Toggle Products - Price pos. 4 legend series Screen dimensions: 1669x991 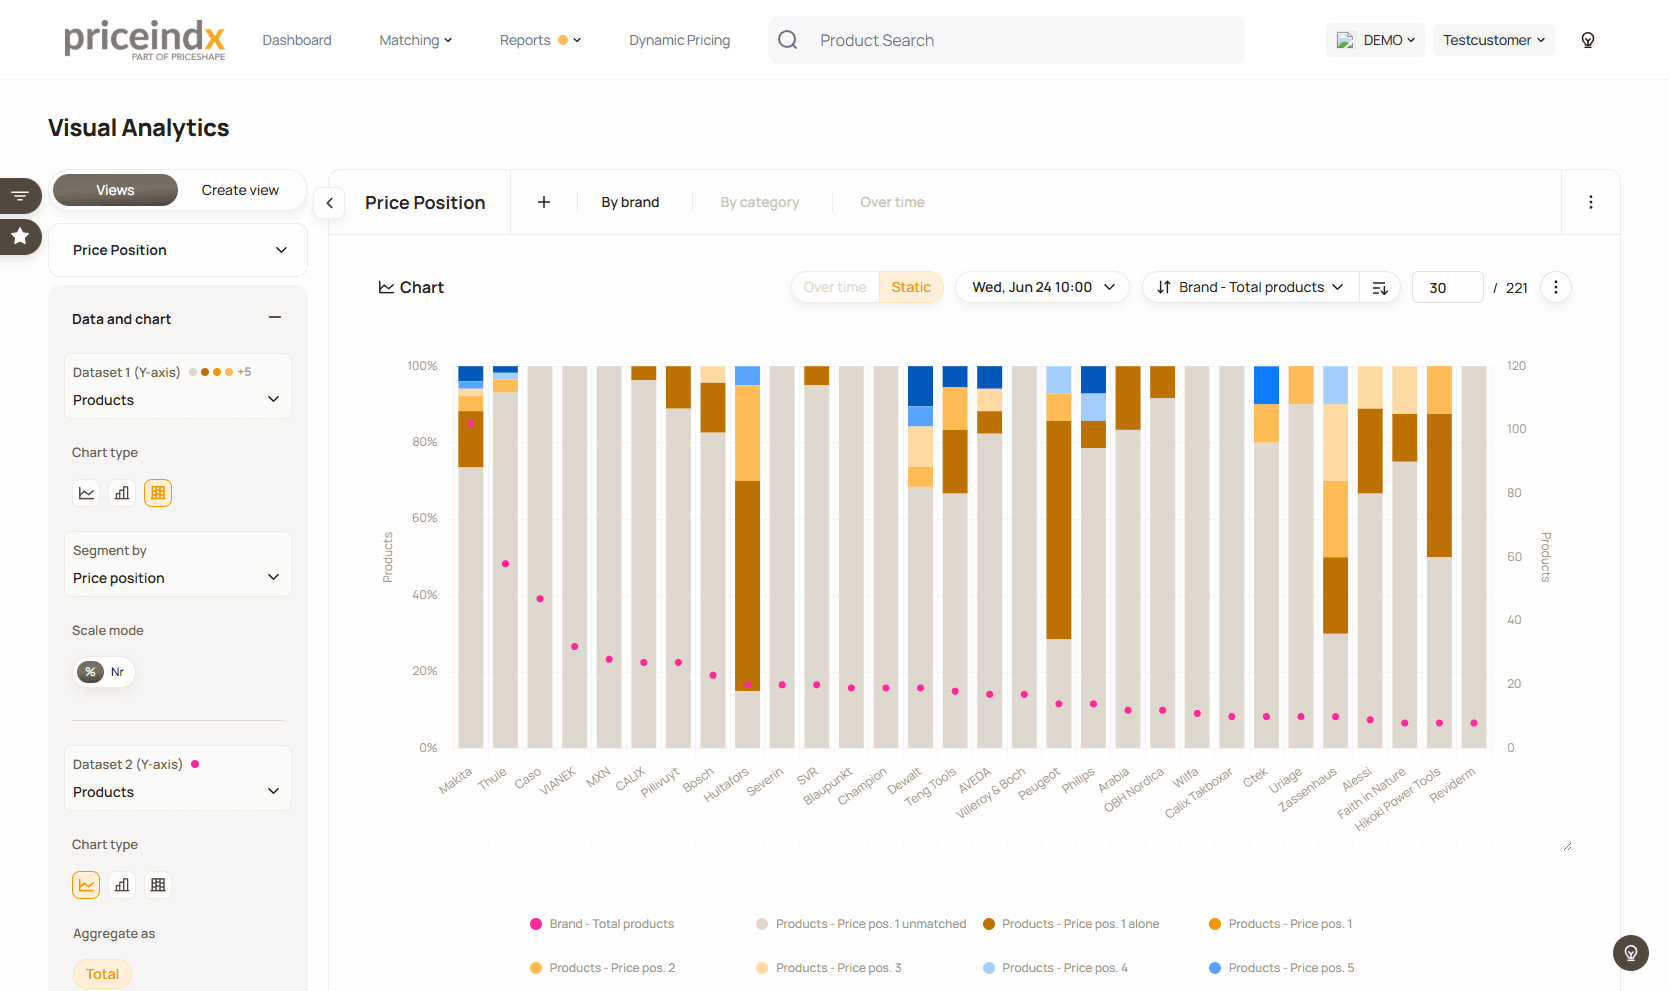click(x=1055, y=968)
